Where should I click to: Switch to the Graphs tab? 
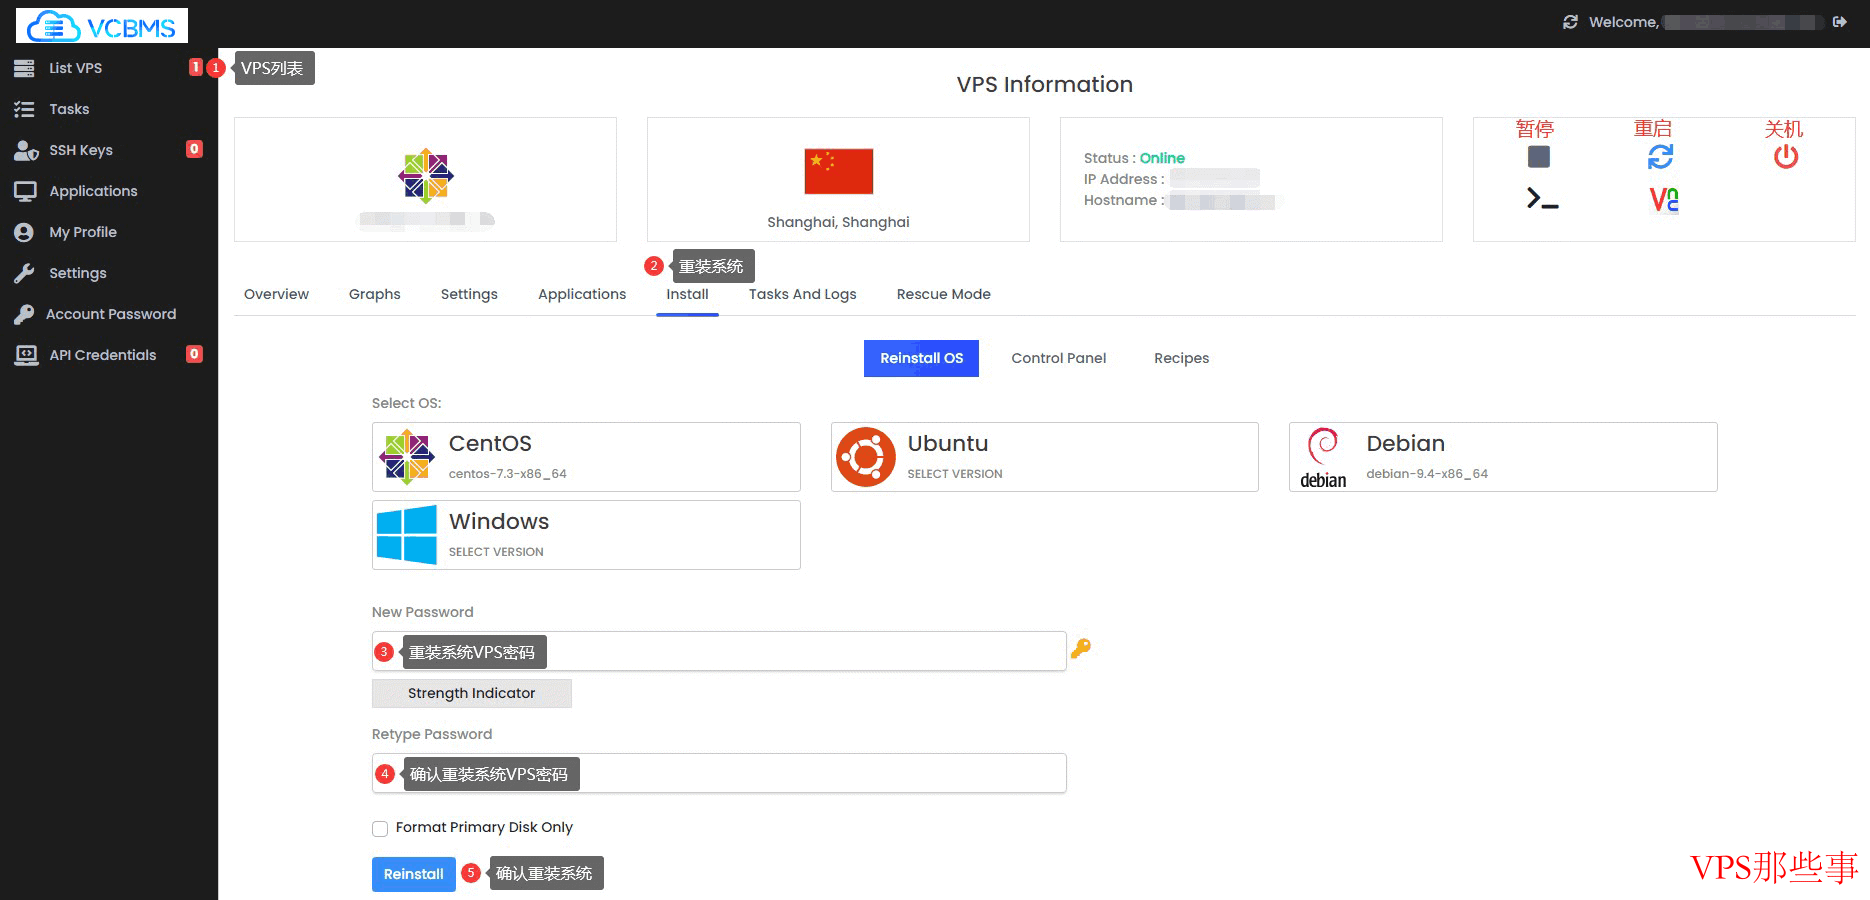point(375,294)
